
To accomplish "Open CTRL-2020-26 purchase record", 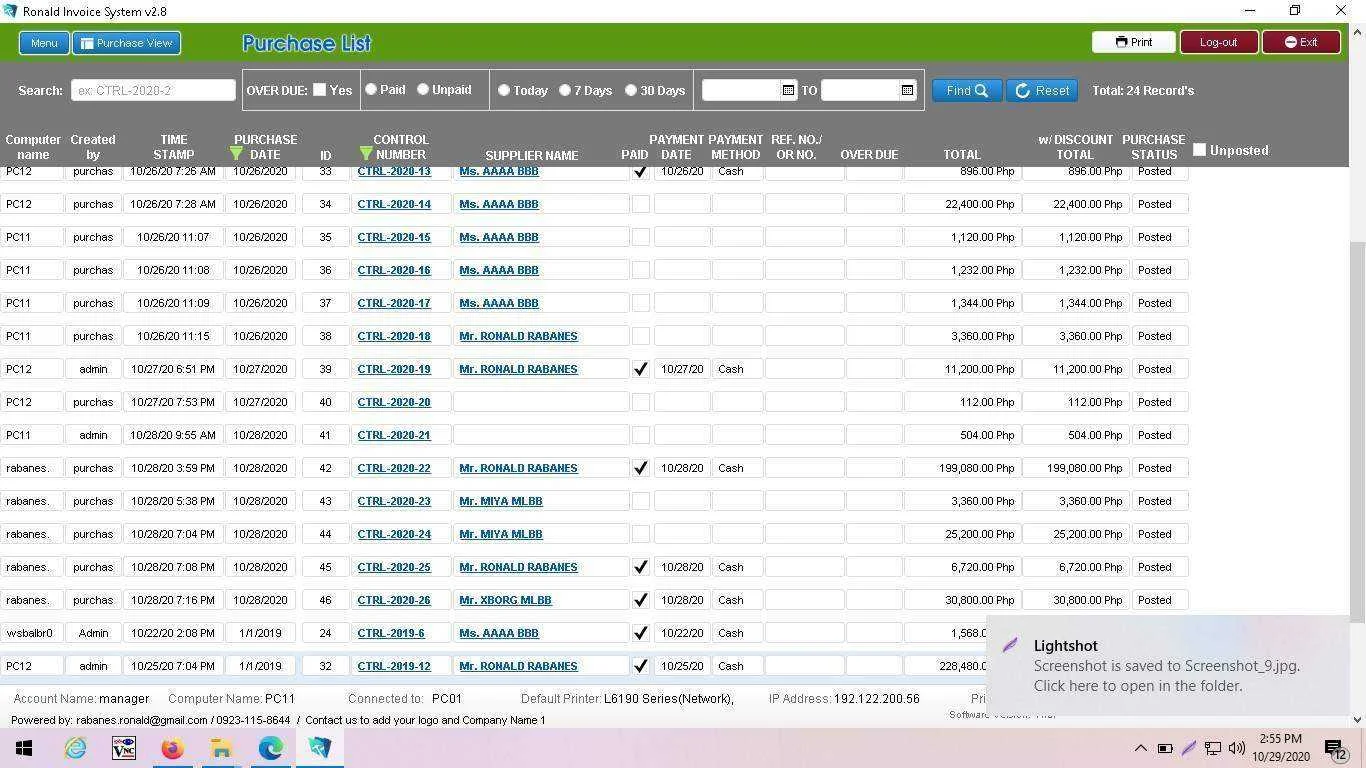I will pyautogui.click(x=394, y=600).
